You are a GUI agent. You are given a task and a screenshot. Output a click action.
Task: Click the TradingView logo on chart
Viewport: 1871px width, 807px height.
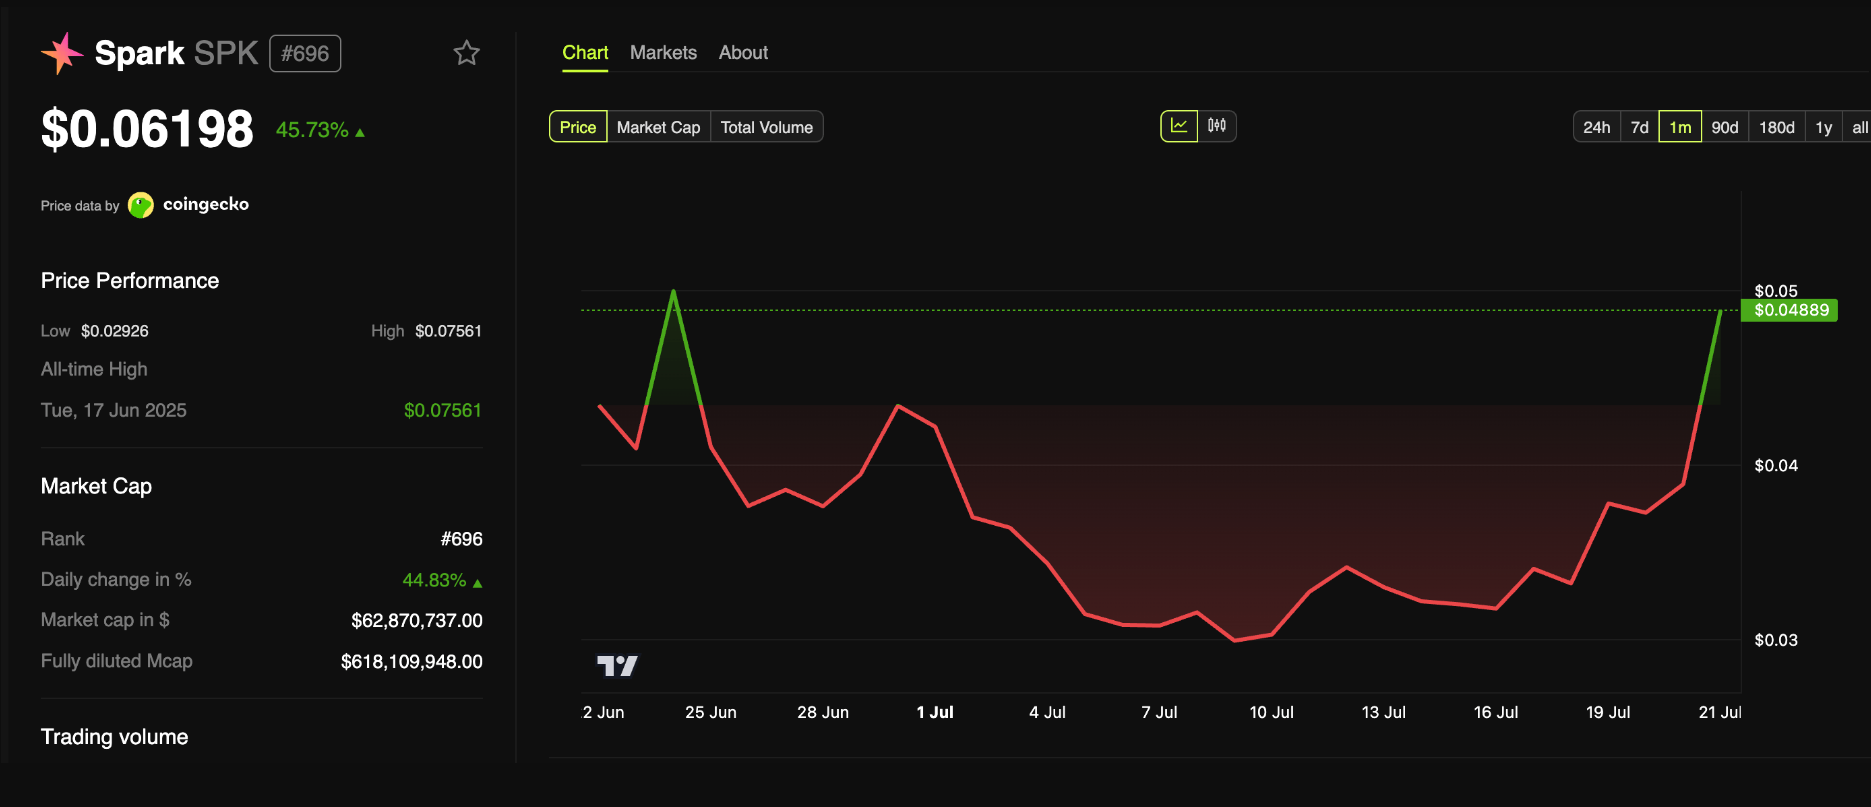pyautogui.click(x=617, y=666)
